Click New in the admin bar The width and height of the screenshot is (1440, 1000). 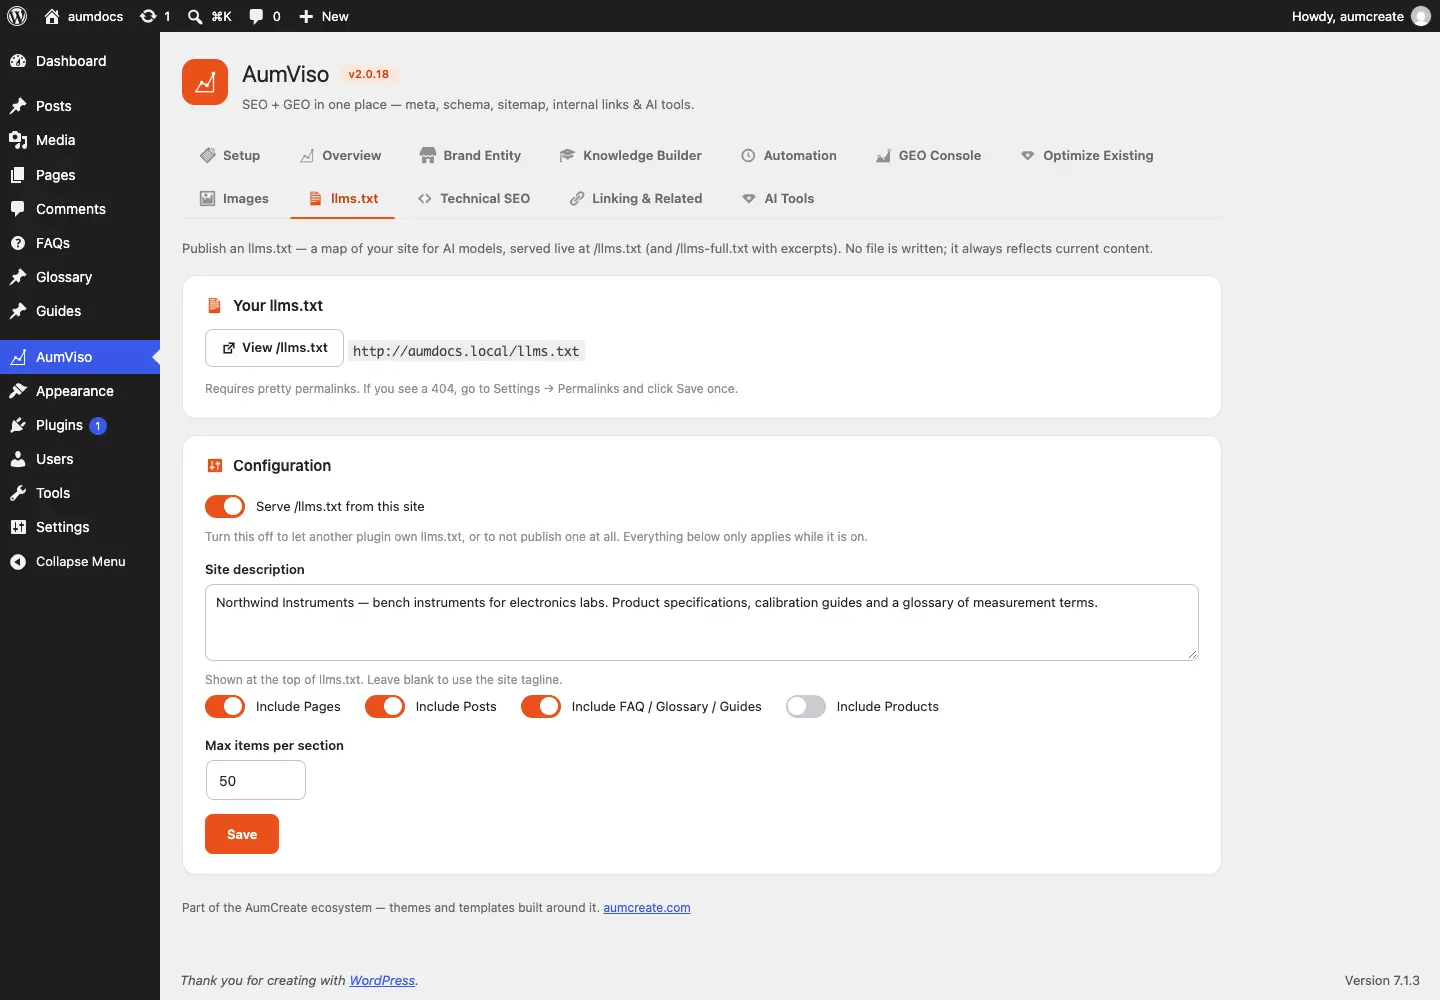pyautogui.click(x=323, y=16)
